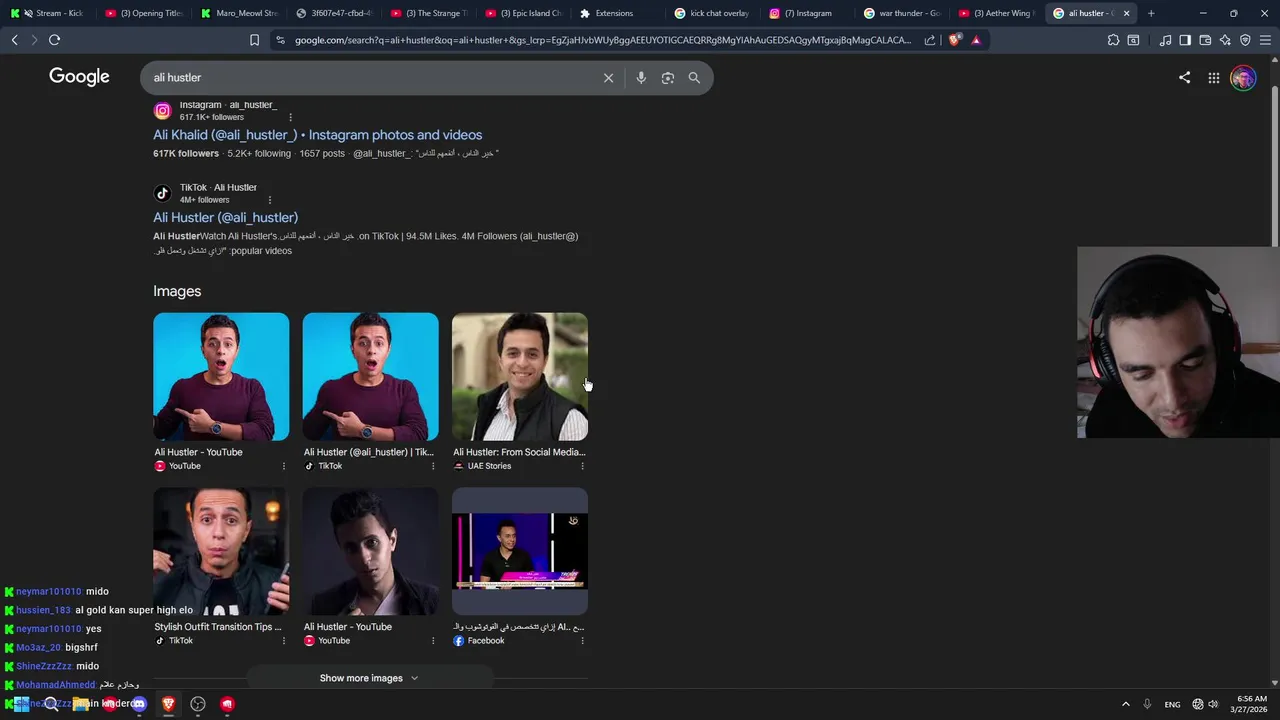The height and width of the screenshot is (720, 1280).
Task: Open the menu for the UAE Stories image
Action: (x=582, y=466)
